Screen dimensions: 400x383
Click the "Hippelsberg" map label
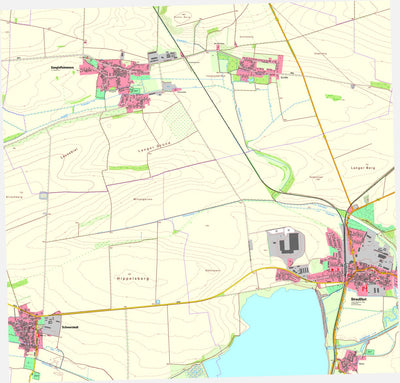(x=133, y=278)
